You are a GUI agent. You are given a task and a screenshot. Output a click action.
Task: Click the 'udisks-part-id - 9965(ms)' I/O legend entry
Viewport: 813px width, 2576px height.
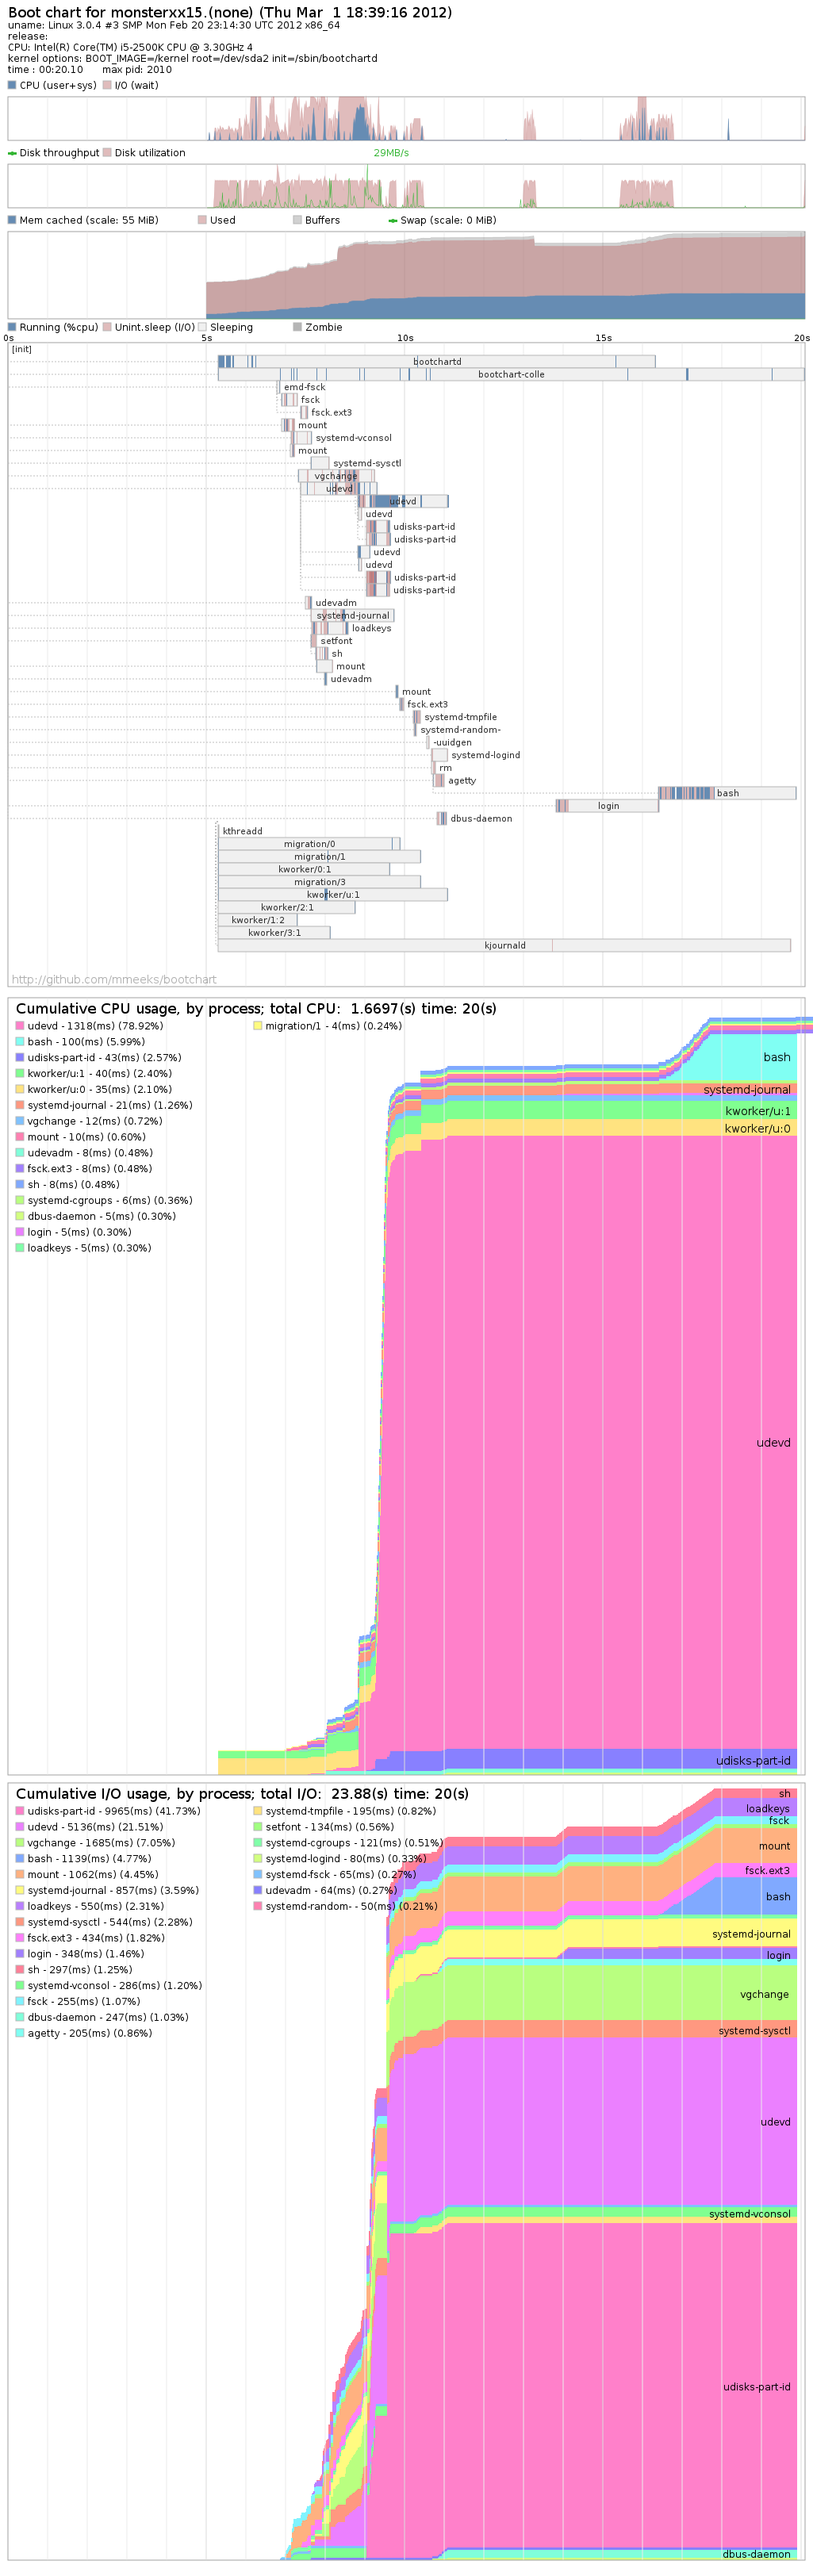click(113, 1811)
